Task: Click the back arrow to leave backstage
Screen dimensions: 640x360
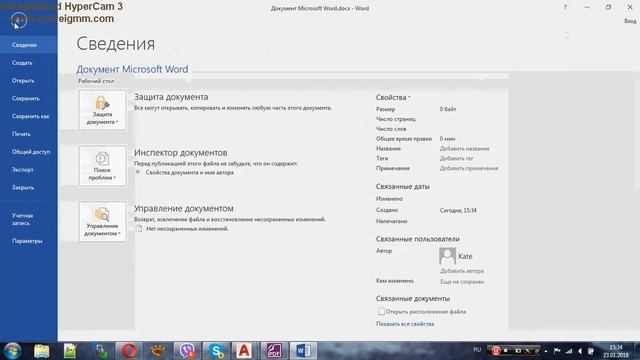Action: click(x=19, y=20)
